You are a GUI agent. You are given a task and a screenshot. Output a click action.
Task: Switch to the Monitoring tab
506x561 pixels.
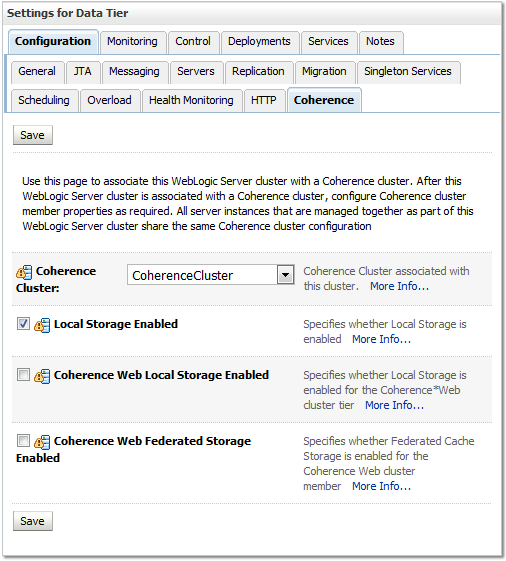(x=132, y=42)
